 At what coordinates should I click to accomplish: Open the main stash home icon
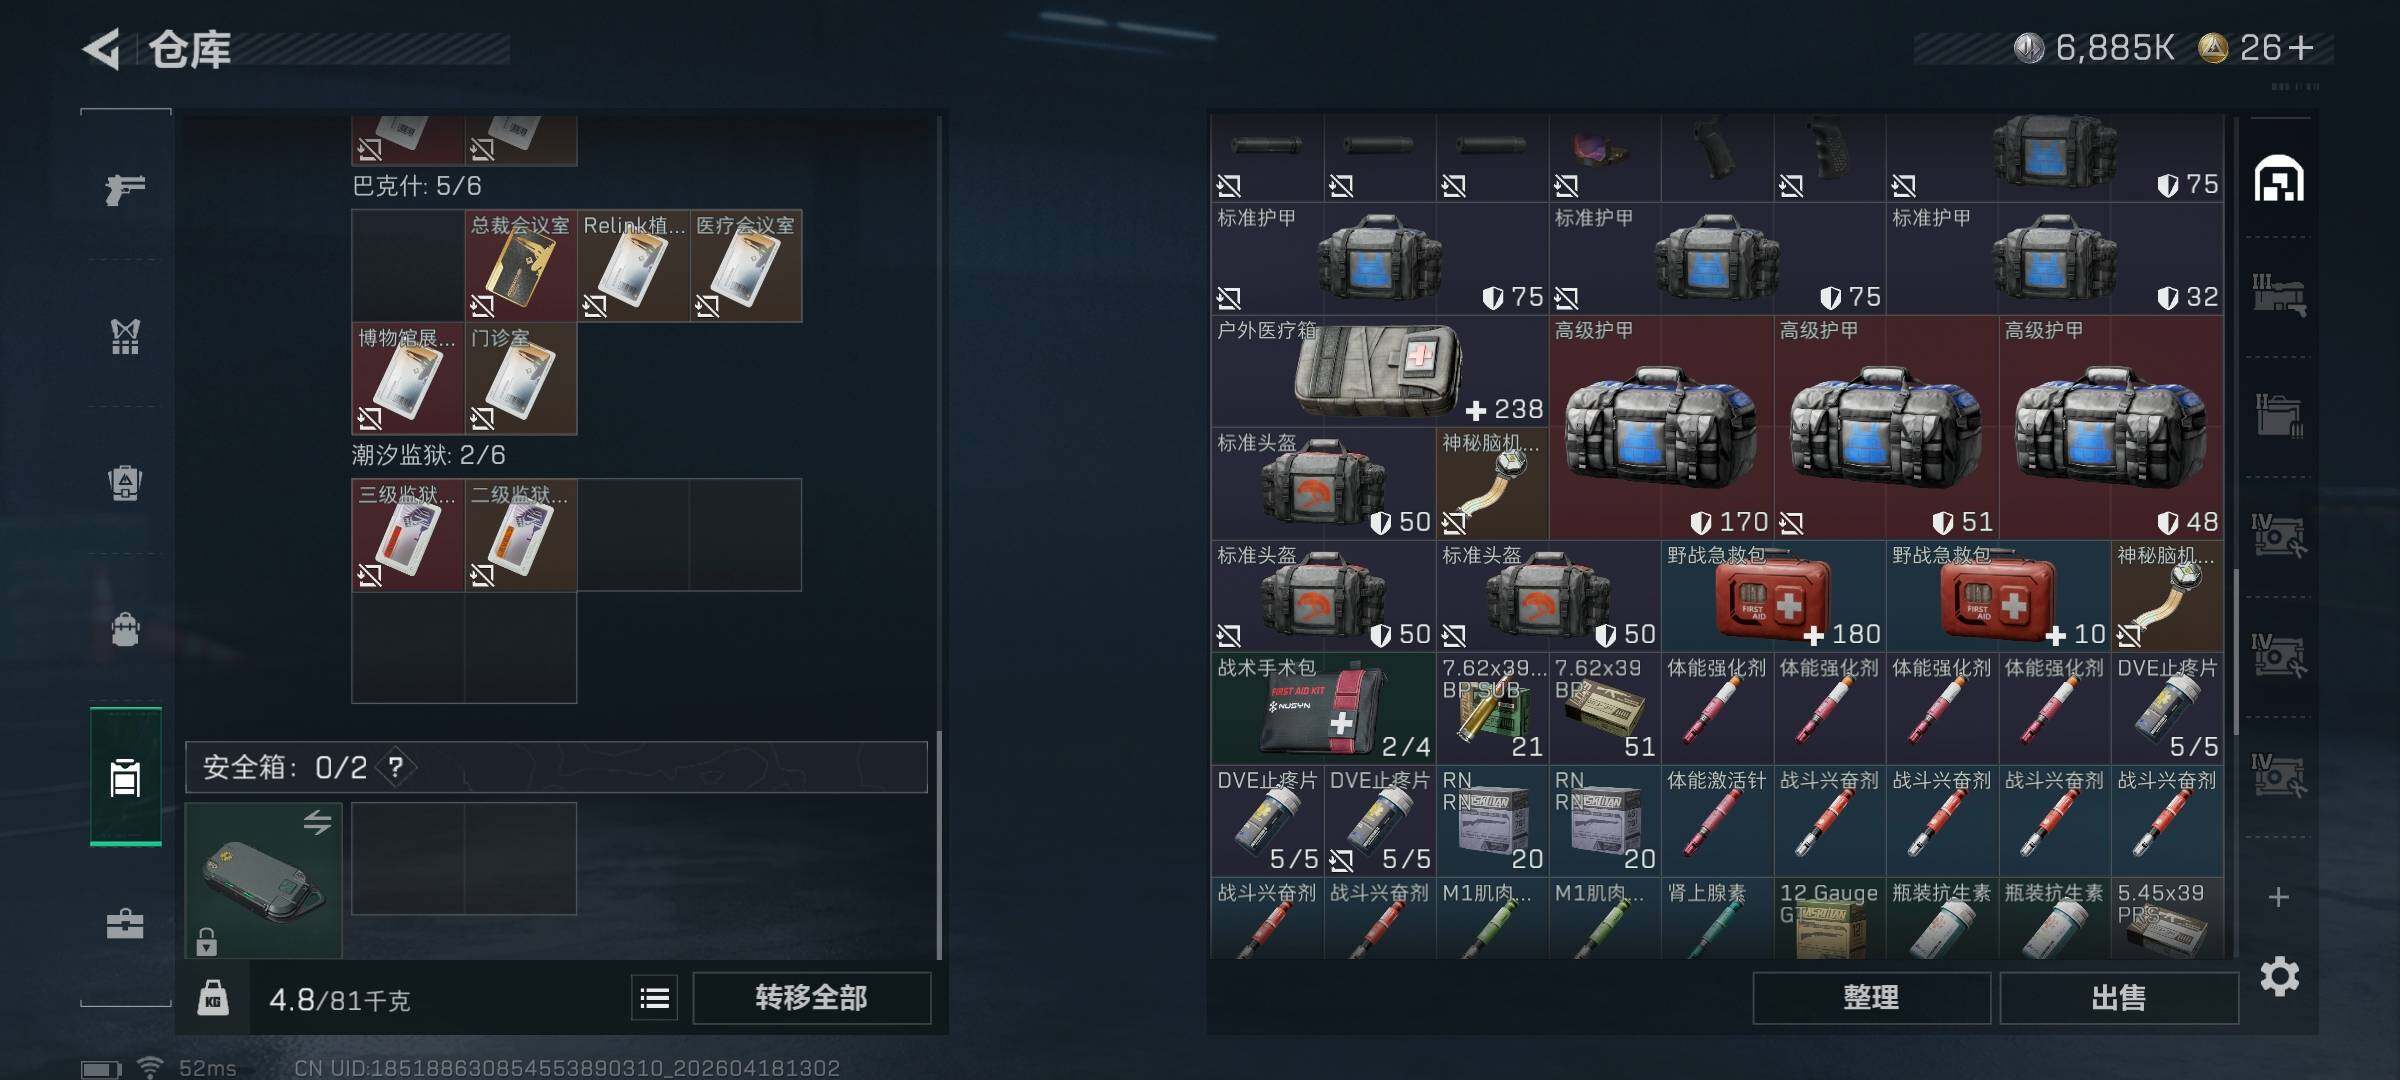tap(2279, 180)
